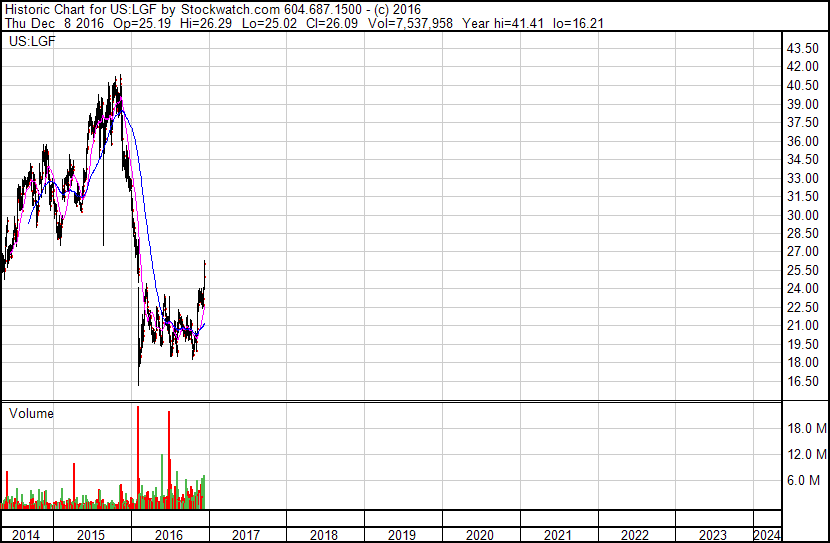This screenshot has height=543, width=830.
Task: Select the 2021 timeline label
Action: [558, 535]
